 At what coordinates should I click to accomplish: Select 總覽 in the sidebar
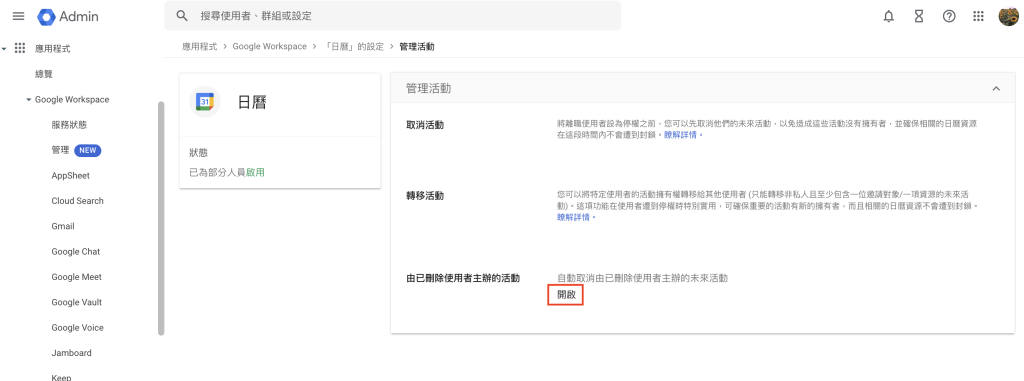(x=44, y=75)
